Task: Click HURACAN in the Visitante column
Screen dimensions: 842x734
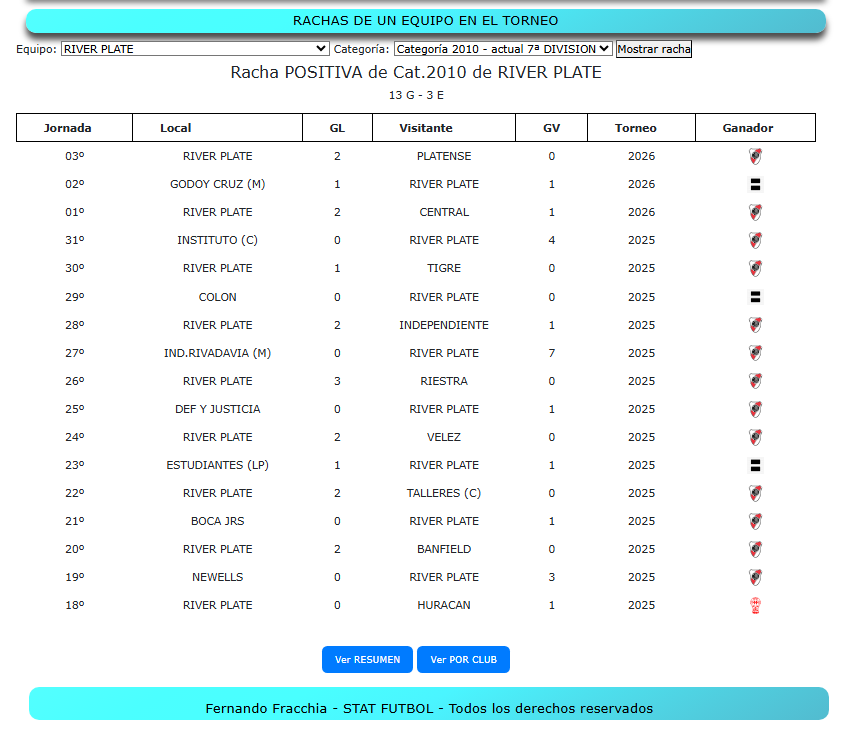Action: (x=444, y=605)
